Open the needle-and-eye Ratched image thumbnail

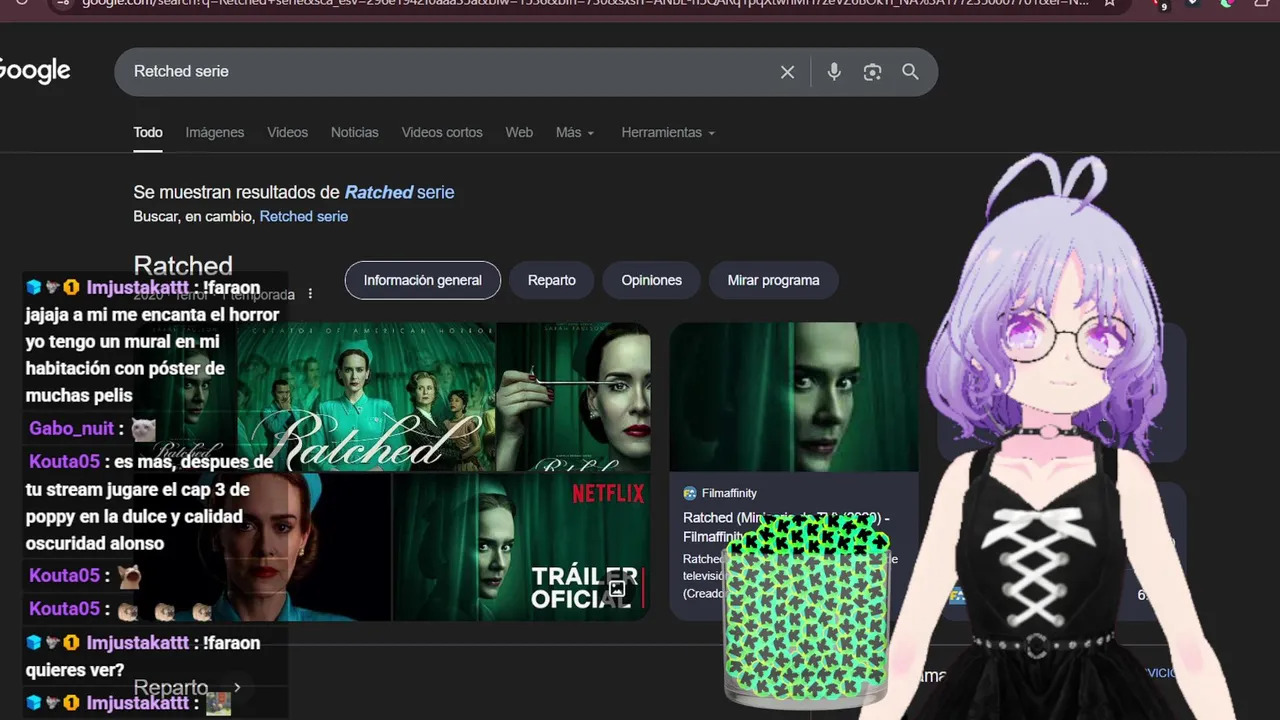pyautogui.click(x=573, y=396)
